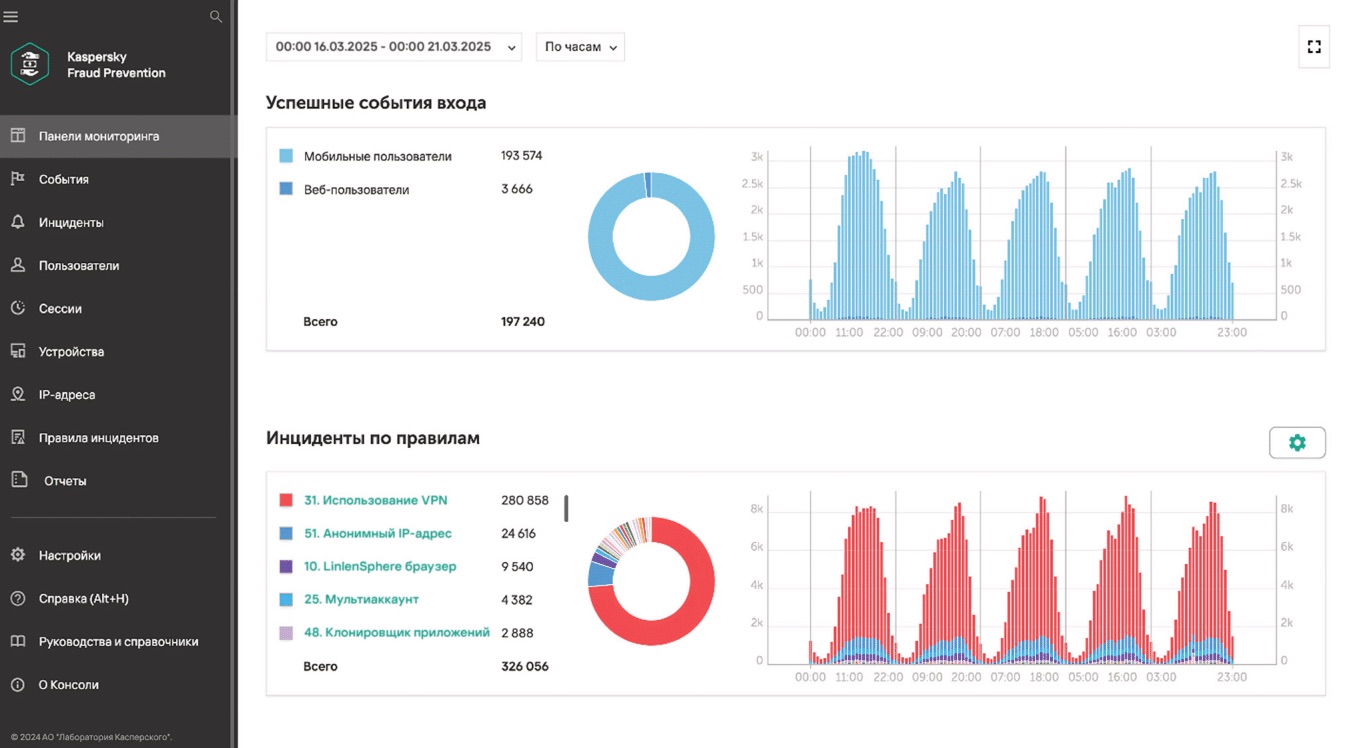1348x748 pixels.
Task: Open the Пользователи menu item
Action: (118, 266)
